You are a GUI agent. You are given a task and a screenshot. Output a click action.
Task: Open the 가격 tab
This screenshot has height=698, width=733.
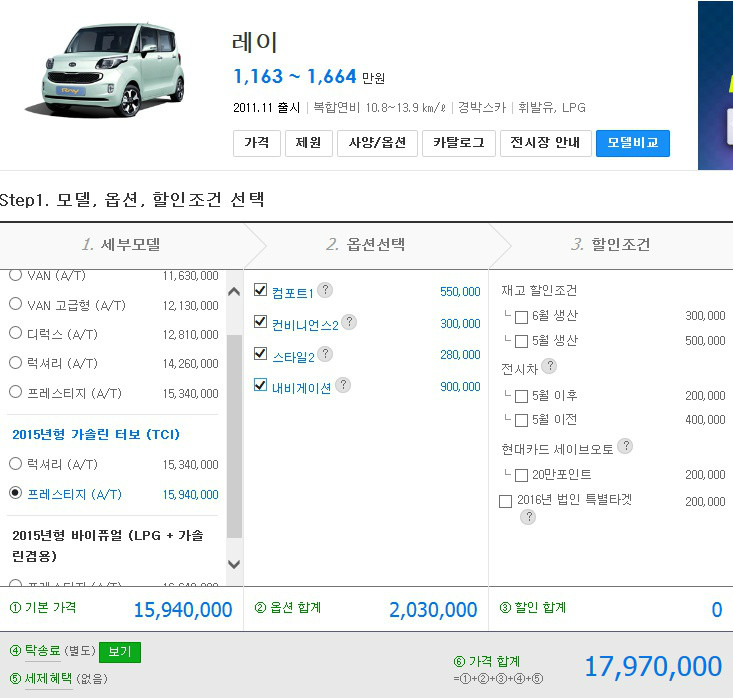point(257,143)
